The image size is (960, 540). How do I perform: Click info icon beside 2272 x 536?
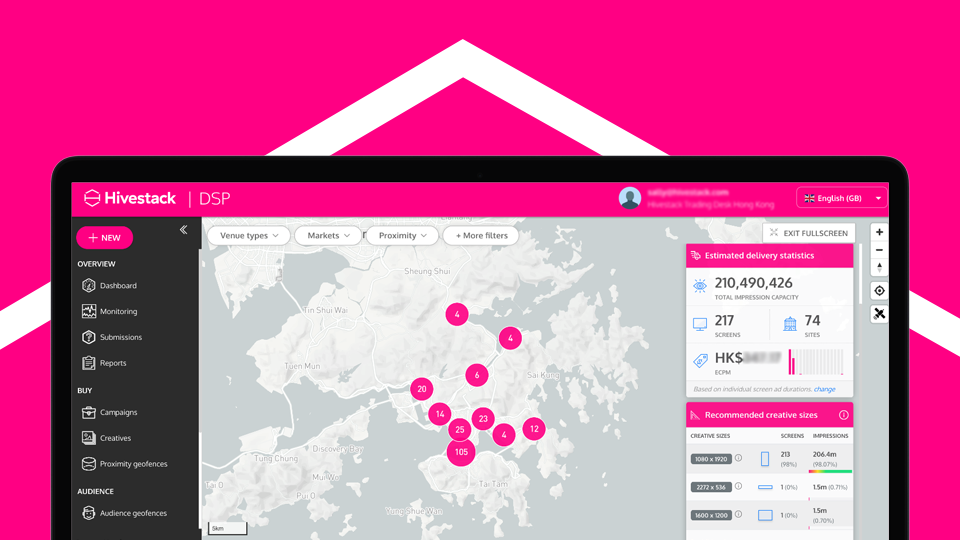(738, 486)
